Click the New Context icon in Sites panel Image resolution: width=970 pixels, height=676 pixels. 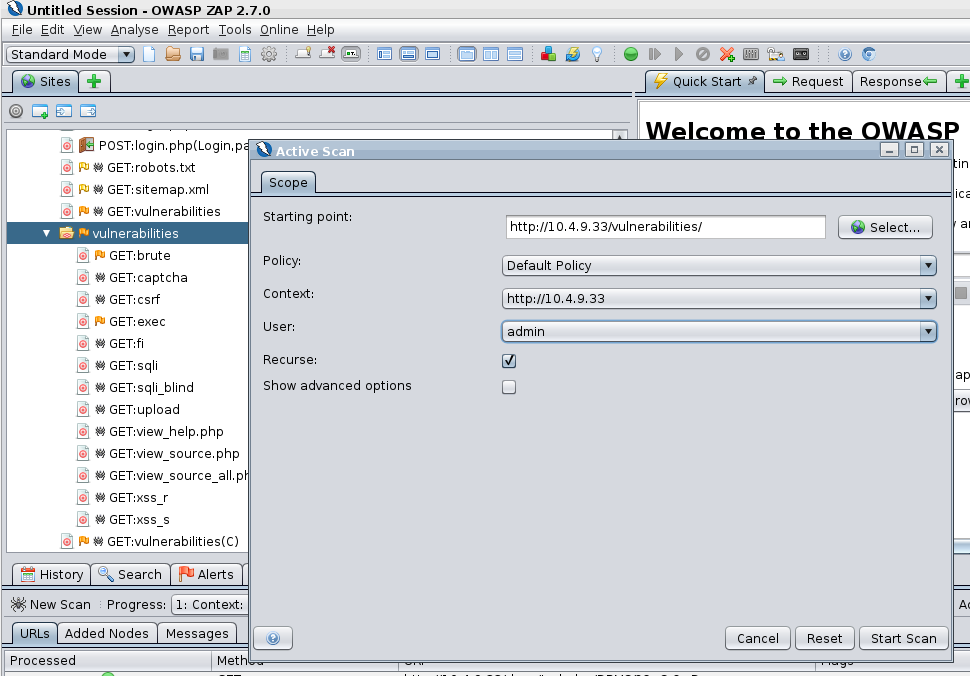(40, 111)
